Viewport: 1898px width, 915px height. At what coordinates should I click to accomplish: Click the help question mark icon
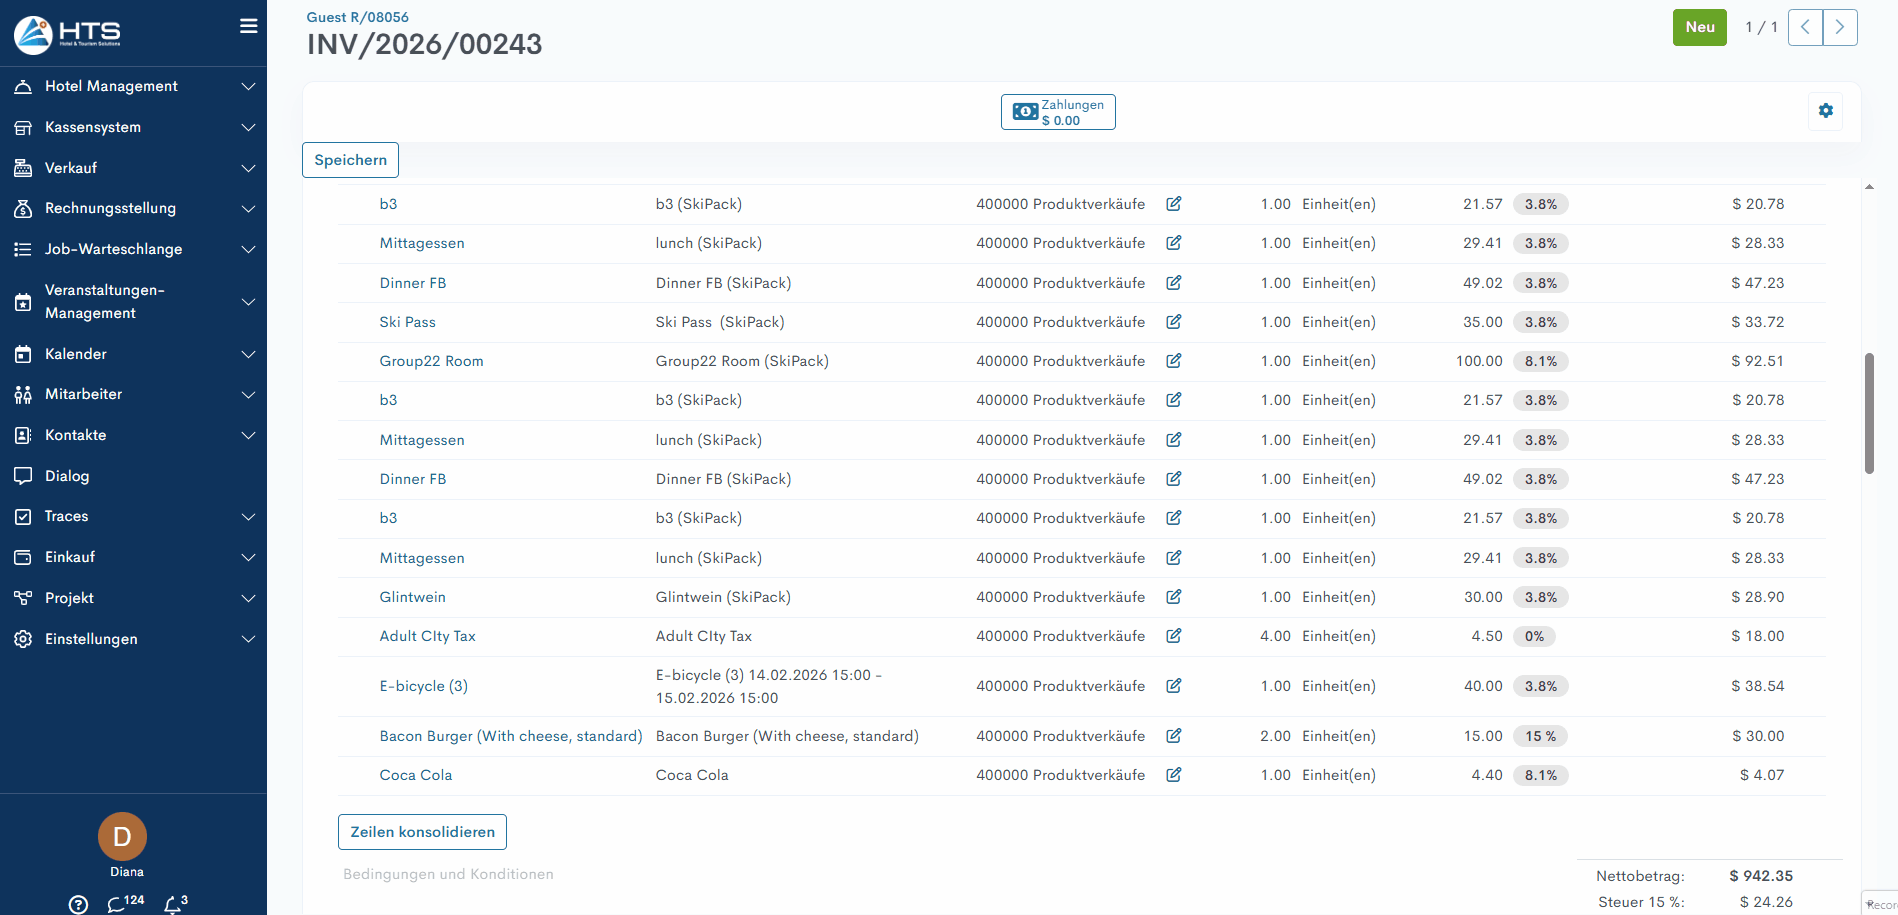pyautogui.click(x=79, y=904)
